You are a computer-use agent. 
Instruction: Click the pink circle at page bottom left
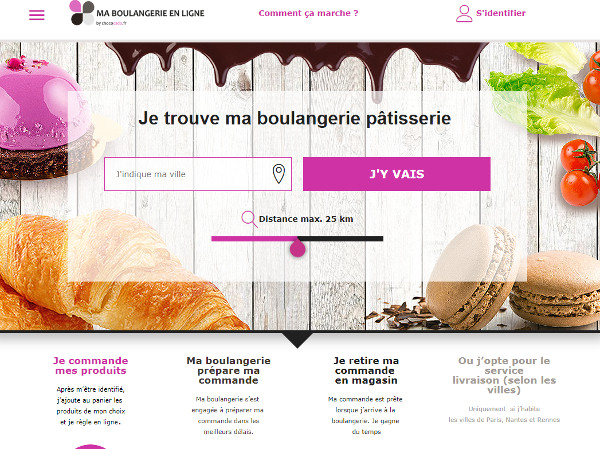pos(90,447)
